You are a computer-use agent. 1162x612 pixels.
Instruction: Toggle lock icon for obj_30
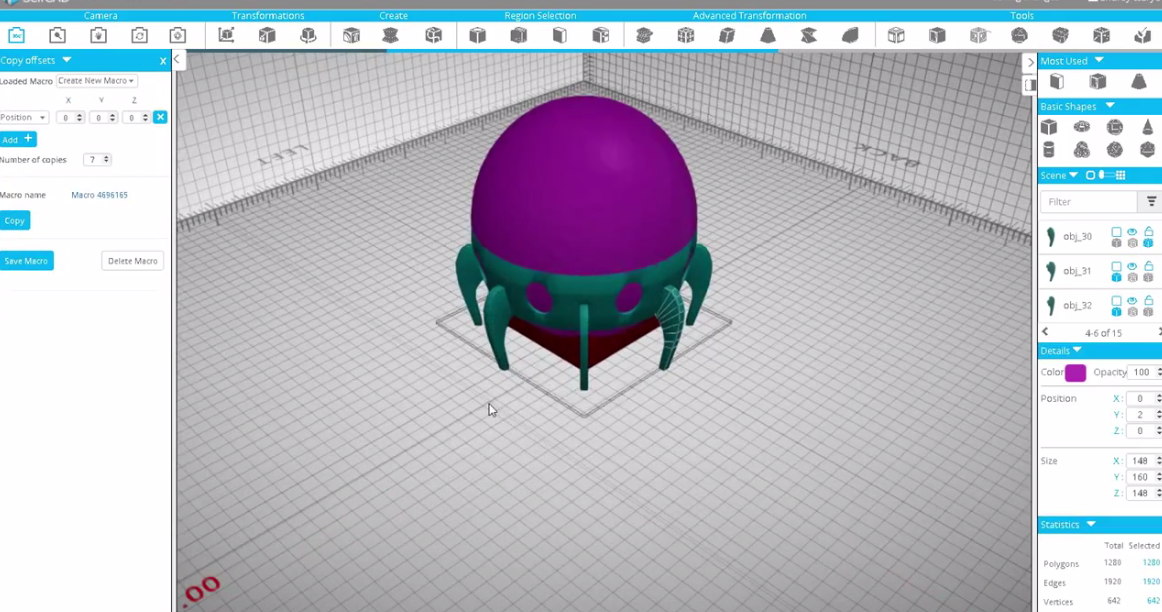point(1149,231)
